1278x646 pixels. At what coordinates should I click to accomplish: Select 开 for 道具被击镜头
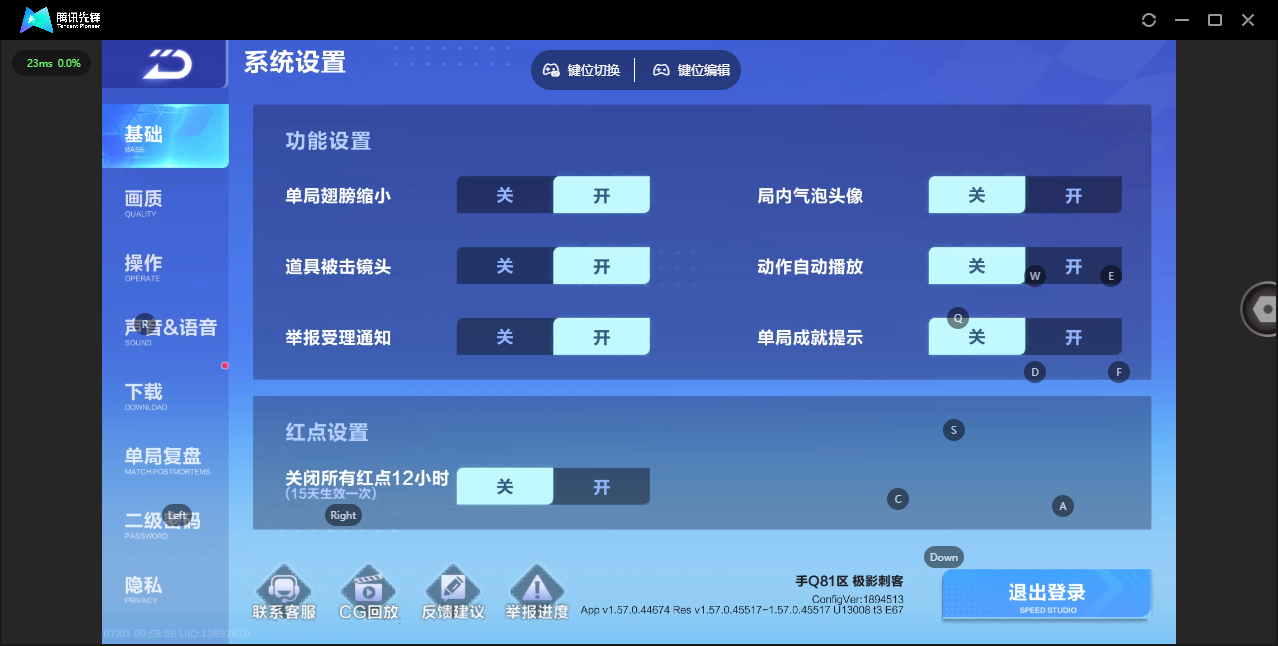(x=601, y=266)
